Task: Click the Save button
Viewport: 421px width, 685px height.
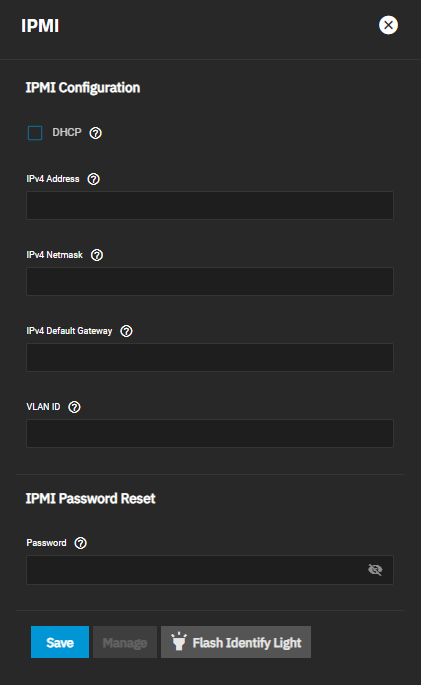Action: [60, 642]
